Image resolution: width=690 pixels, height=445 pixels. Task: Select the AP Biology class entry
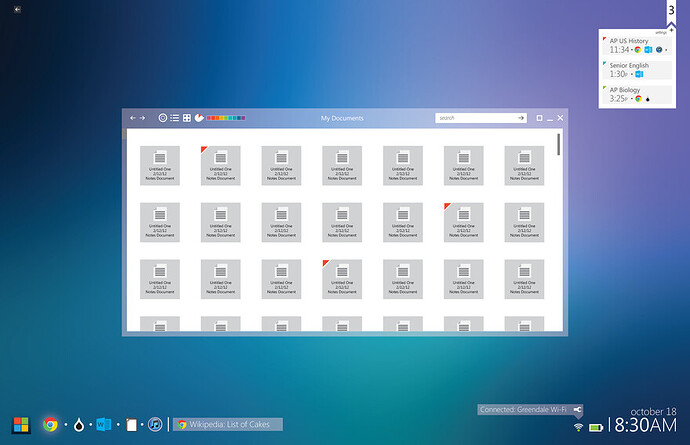coord(637,95)
